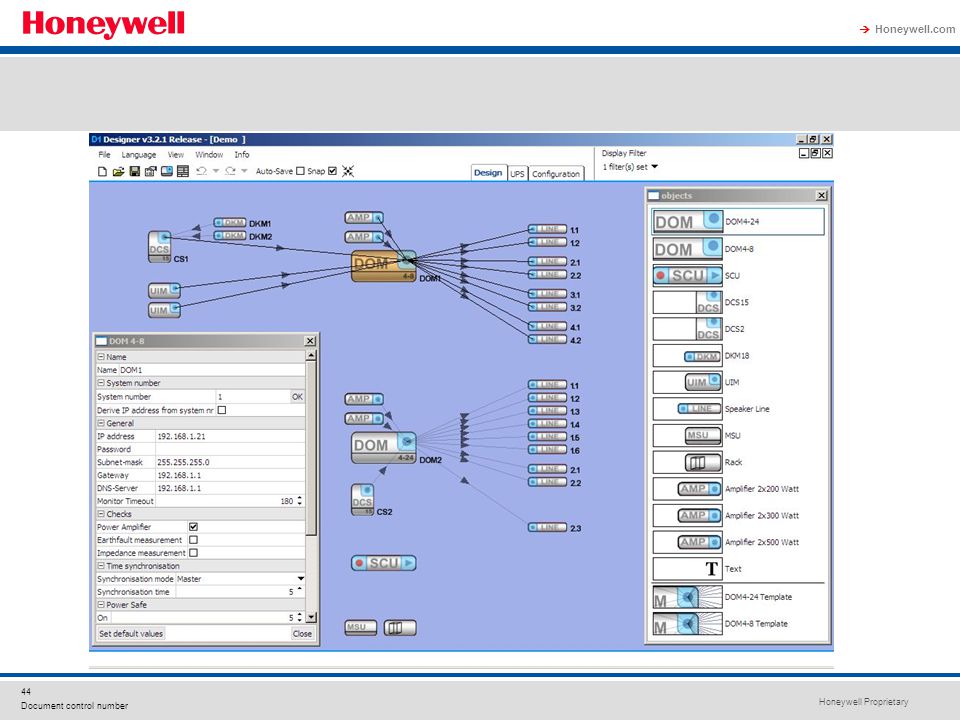Screen dimensions: 960x720
Task: Select the DKM1 node
Action: tap(230, 222)
